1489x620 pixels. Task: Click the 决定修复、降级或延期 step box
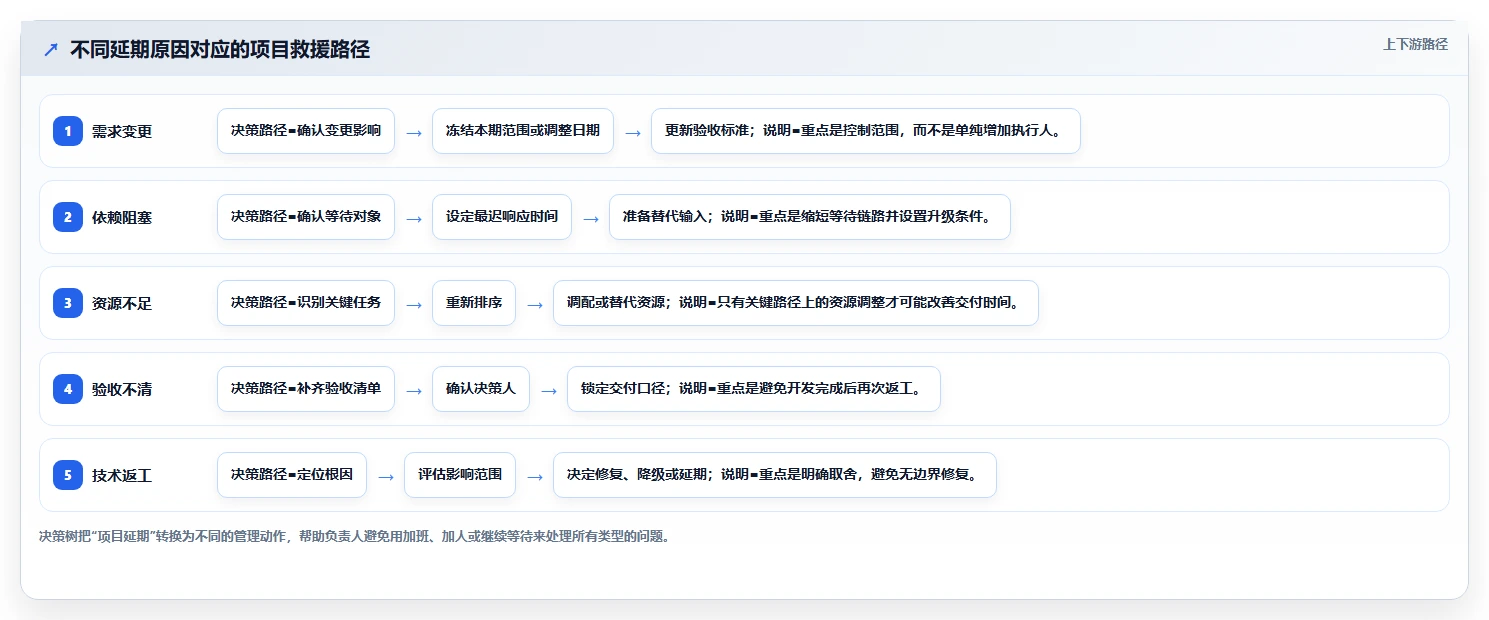point(775,475)
